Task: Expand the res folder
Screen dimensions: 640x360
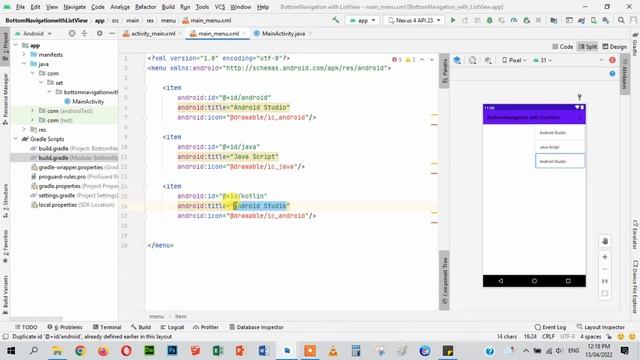Action: [24, 129]
